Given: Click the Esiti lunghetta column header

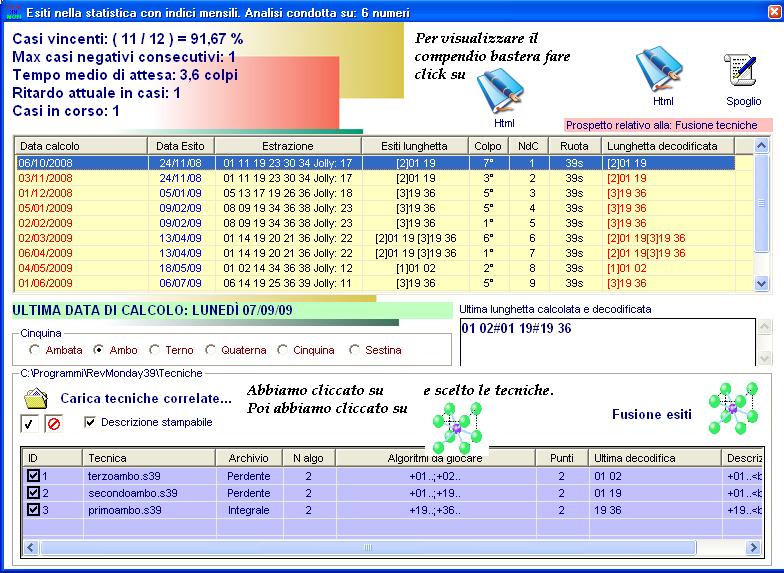Looking at the screenshot, I should pyautogui.click(x=415, y=146).
